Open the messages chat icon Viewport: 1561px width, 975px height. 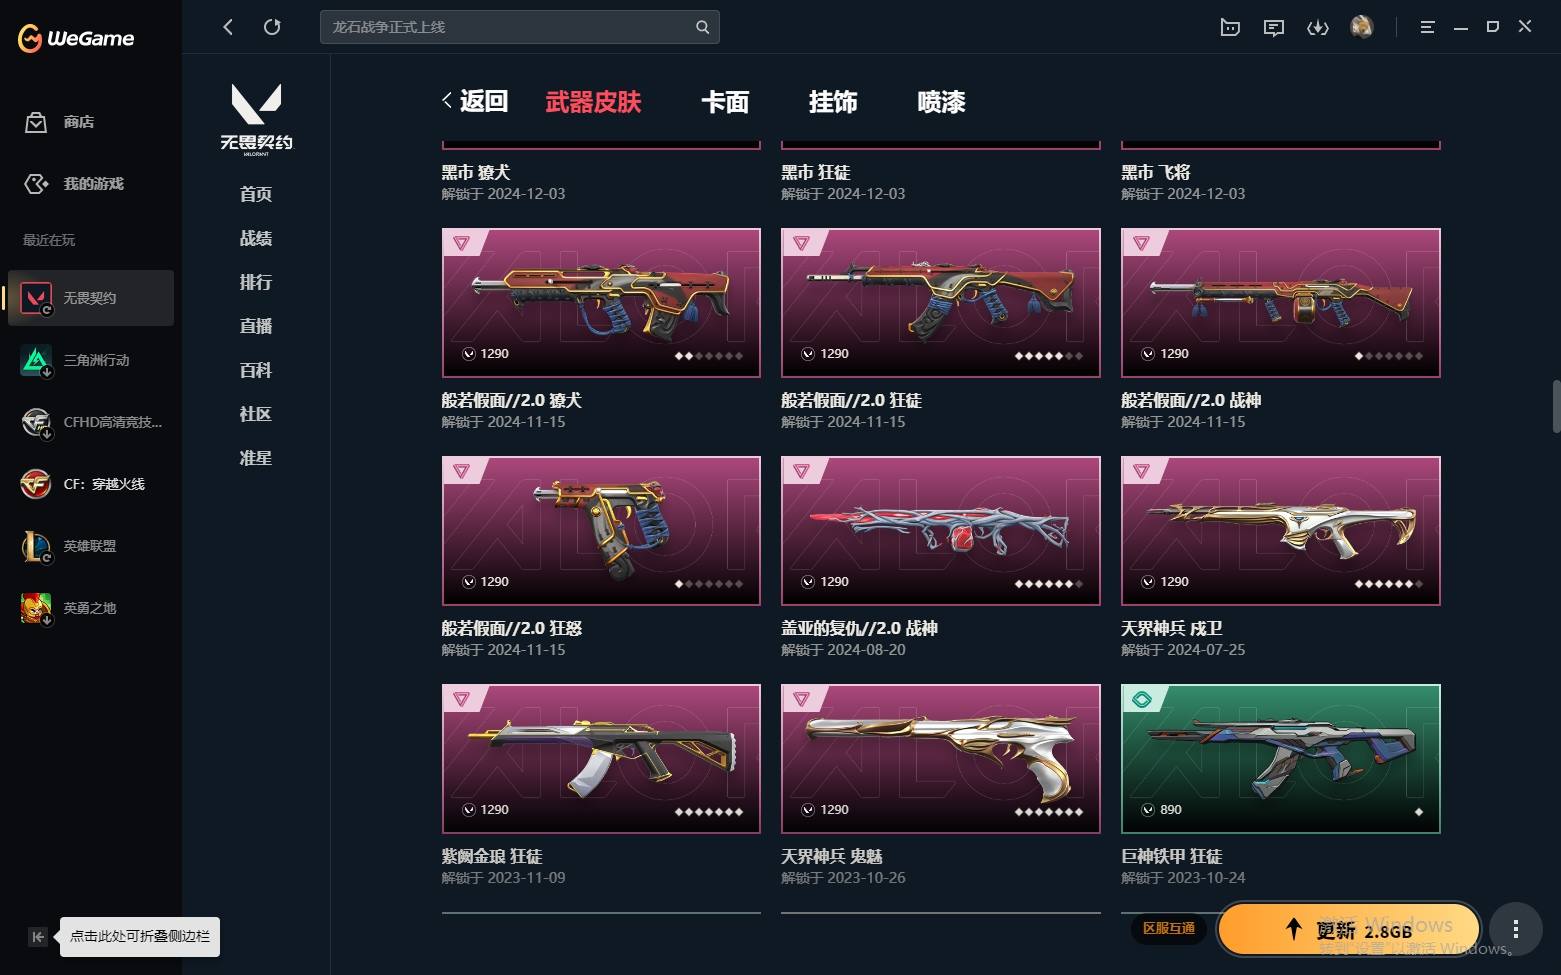[x=1274, y=28]
